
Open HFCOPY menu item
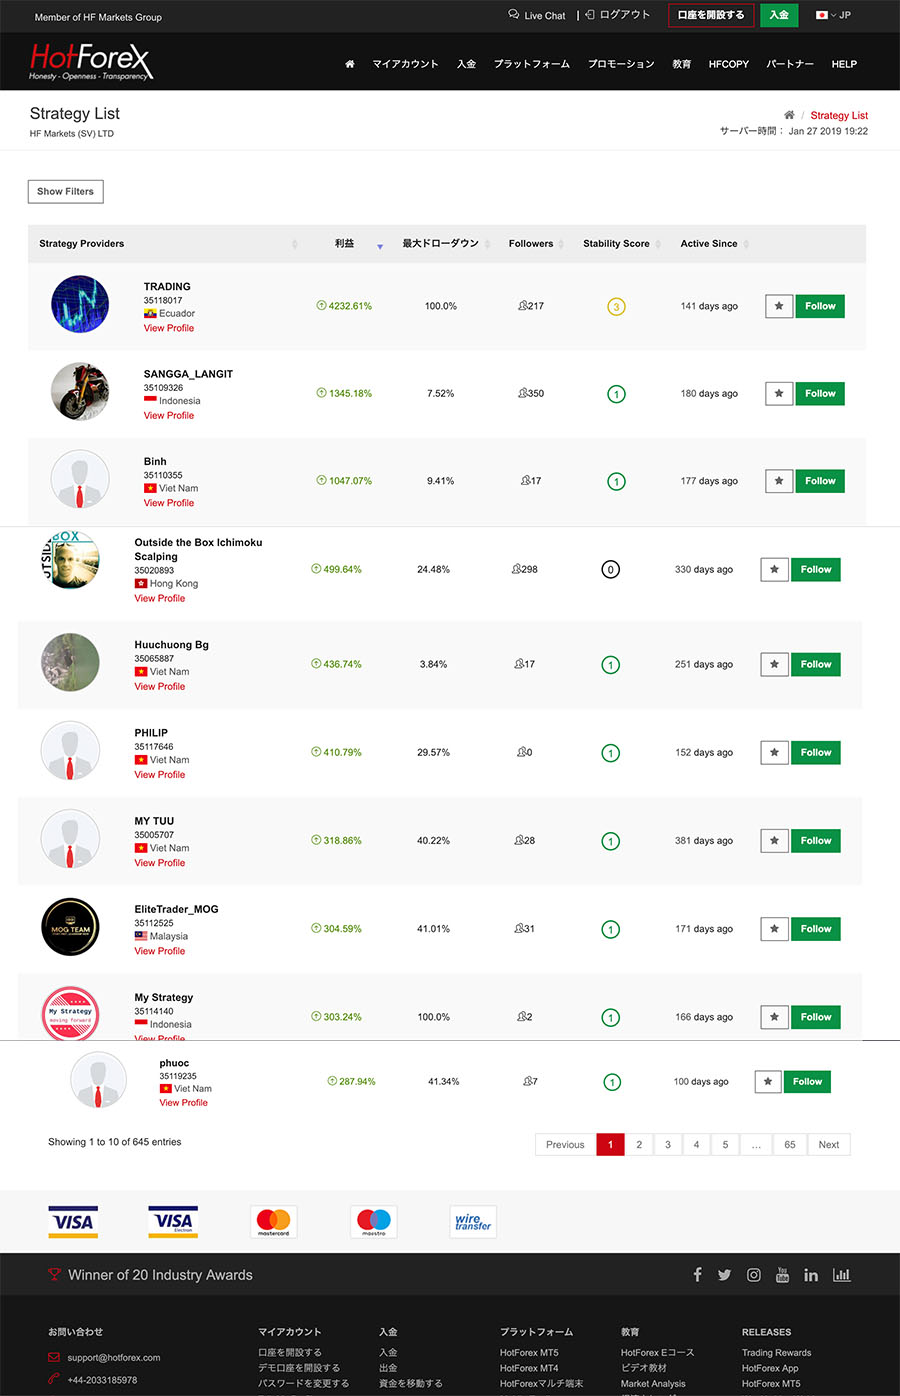click(729, 64)
